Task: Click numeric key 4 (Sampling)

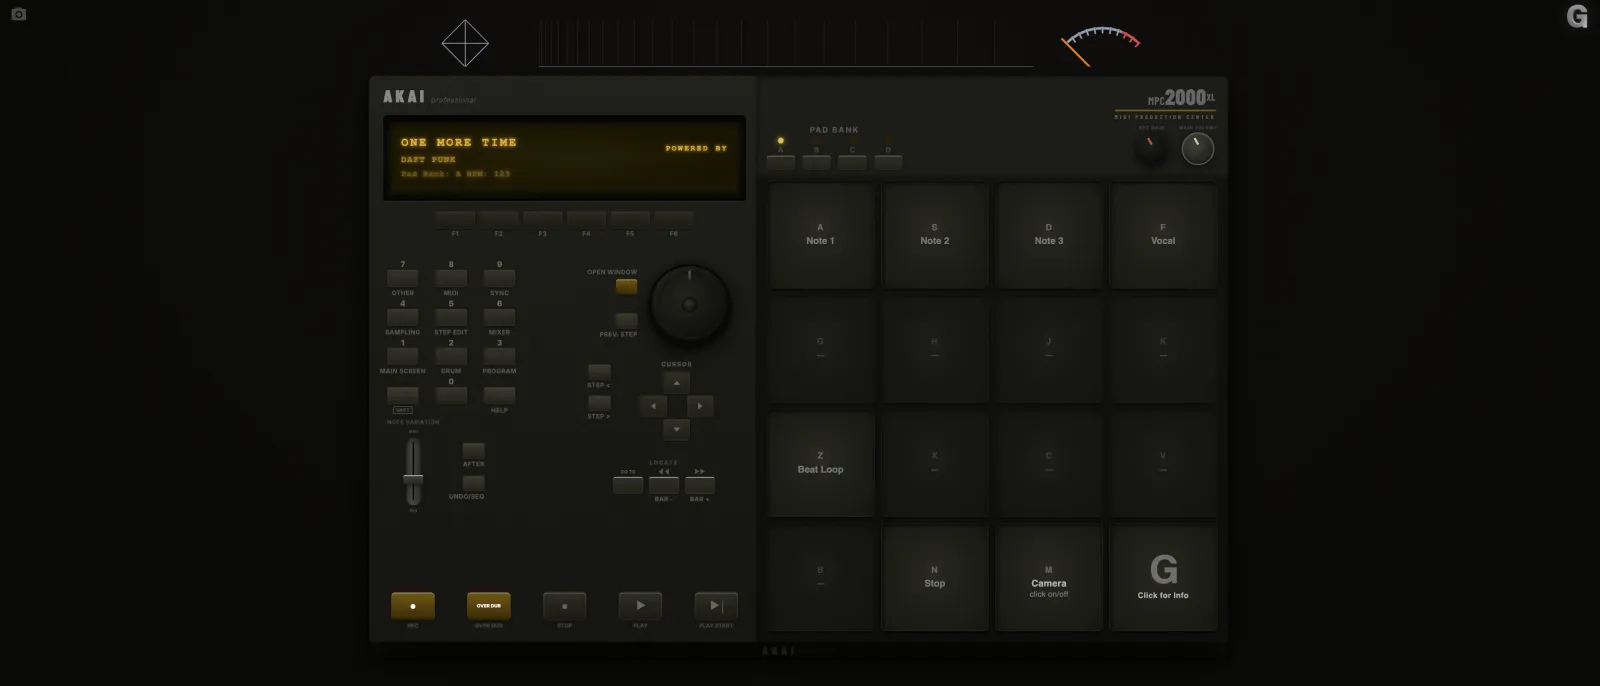Action: pyautogui.click(x=403, y=317)
